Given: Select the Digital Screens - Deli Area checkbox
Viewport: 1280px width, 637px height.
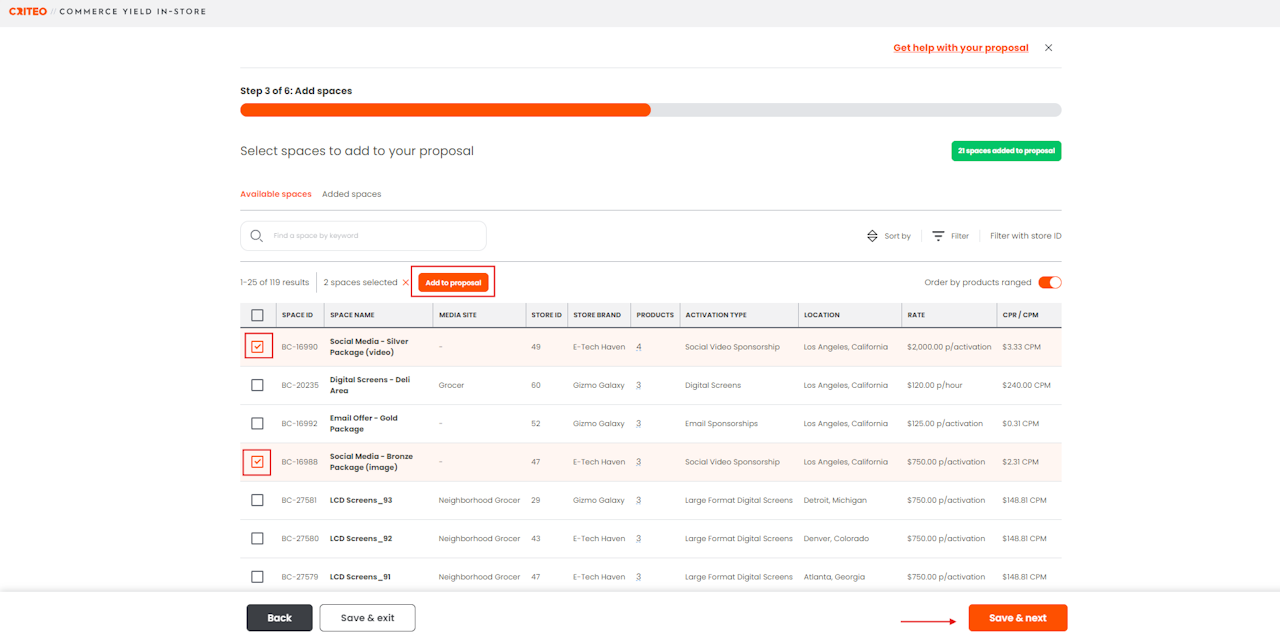Looking at the screenshot, I should (x=257, y=385).
